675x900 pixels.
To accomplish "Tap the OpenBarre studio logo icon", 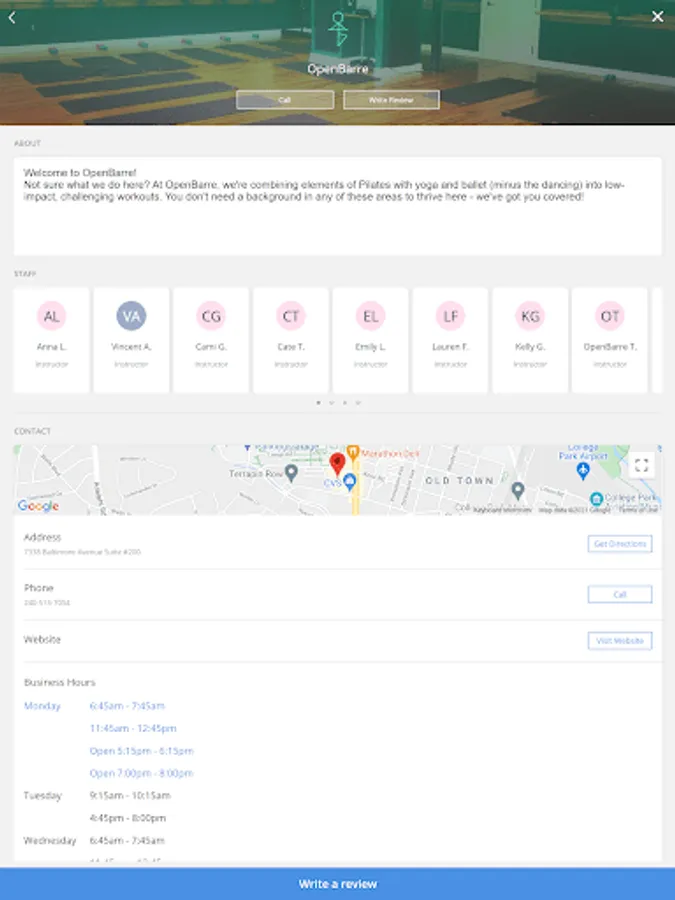I will (x=338, y=29).
